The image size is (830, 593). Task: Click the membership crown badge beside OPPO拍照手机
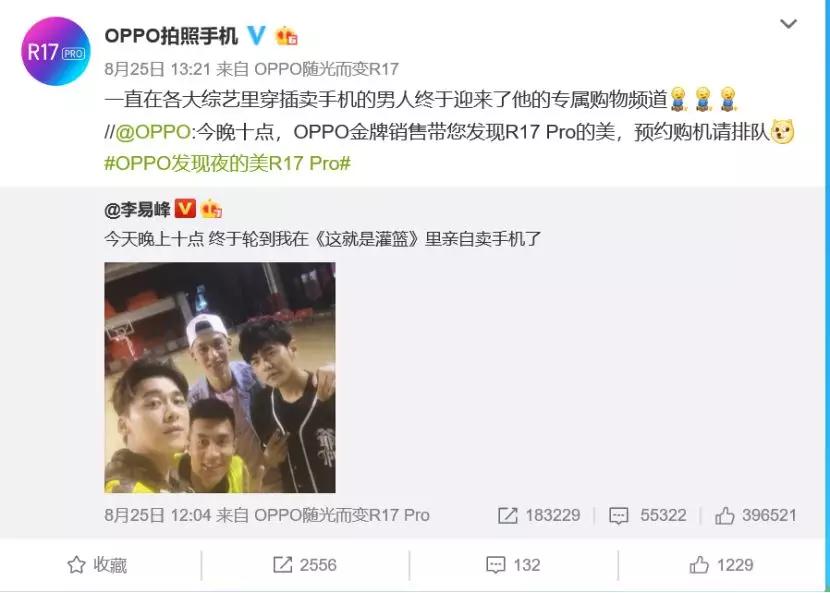point(286,36)
